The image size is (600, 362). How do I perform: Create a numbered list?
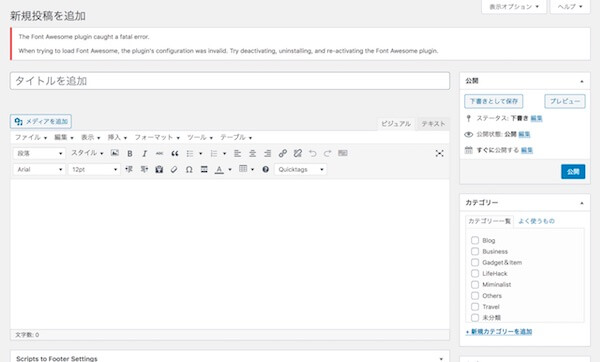tap(214, 153)
